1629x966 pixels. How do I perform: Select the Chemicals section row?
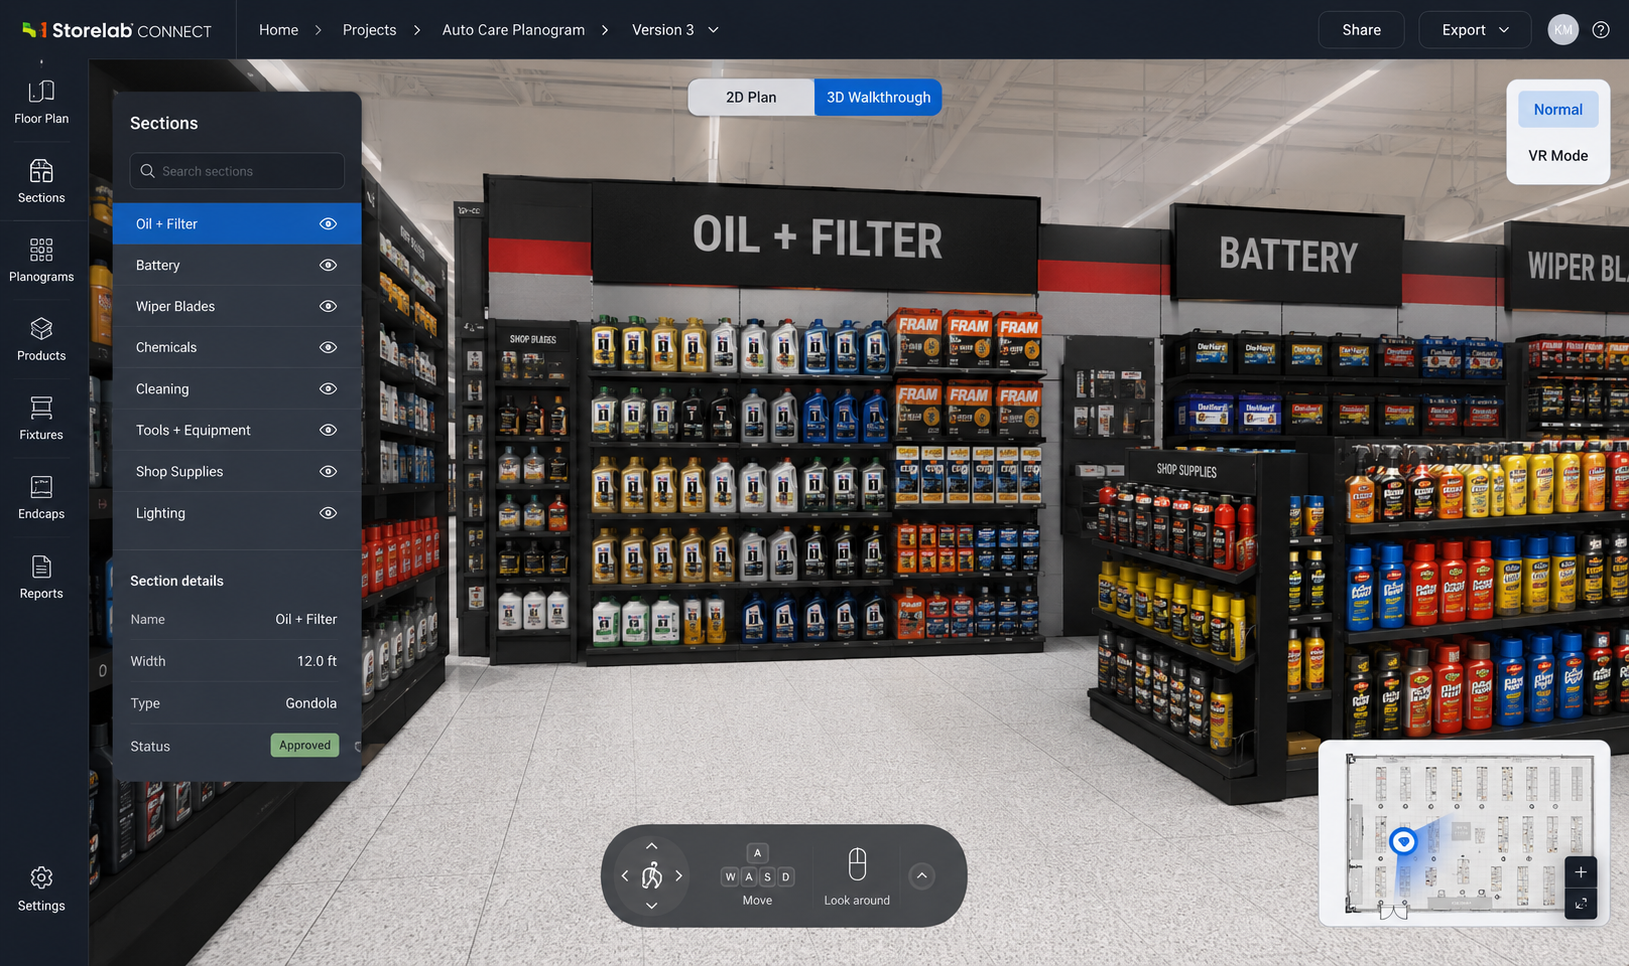237,347
